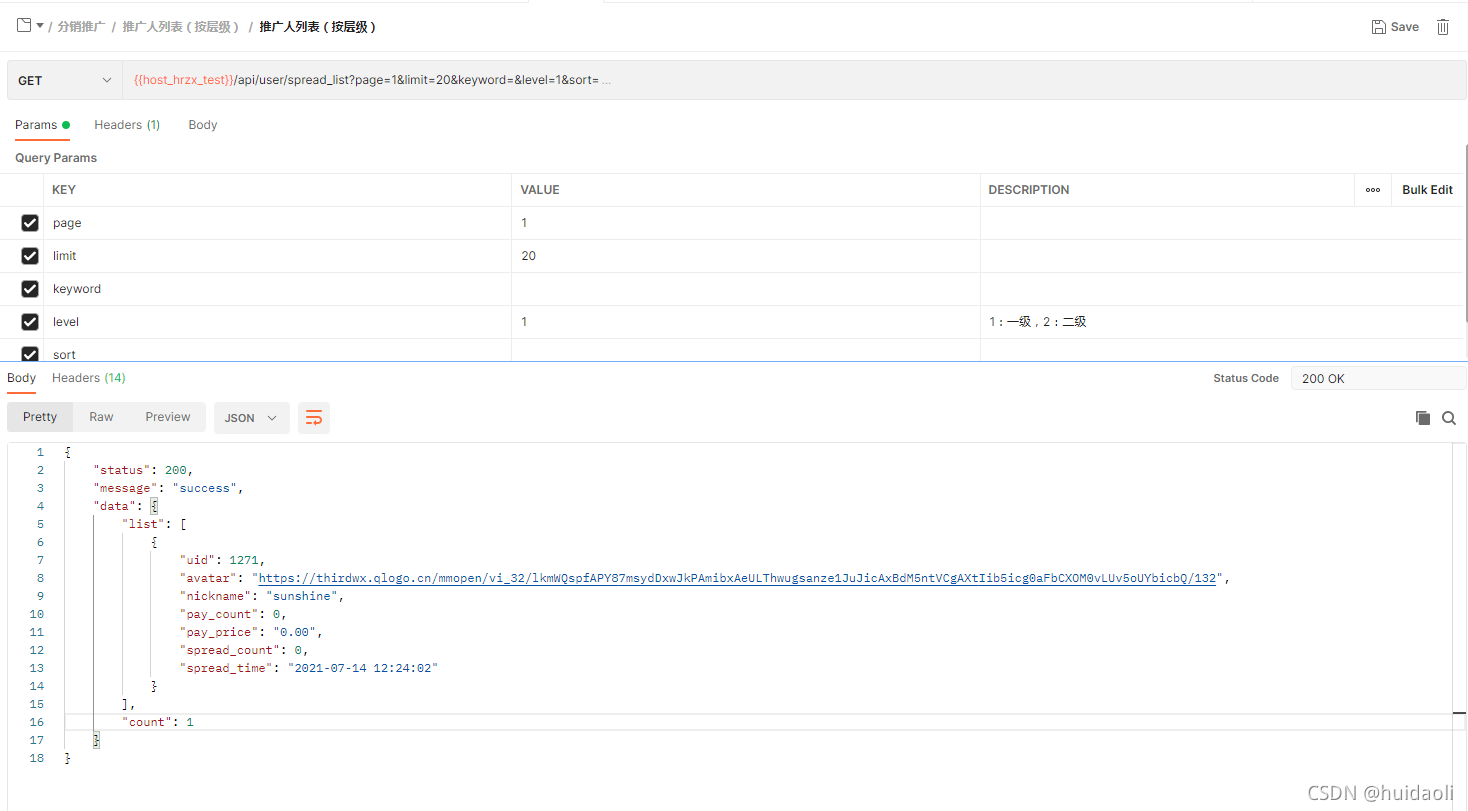Open the response Headers (14) tab
The height and width of the screenshot is (811, 1468).
89,378
